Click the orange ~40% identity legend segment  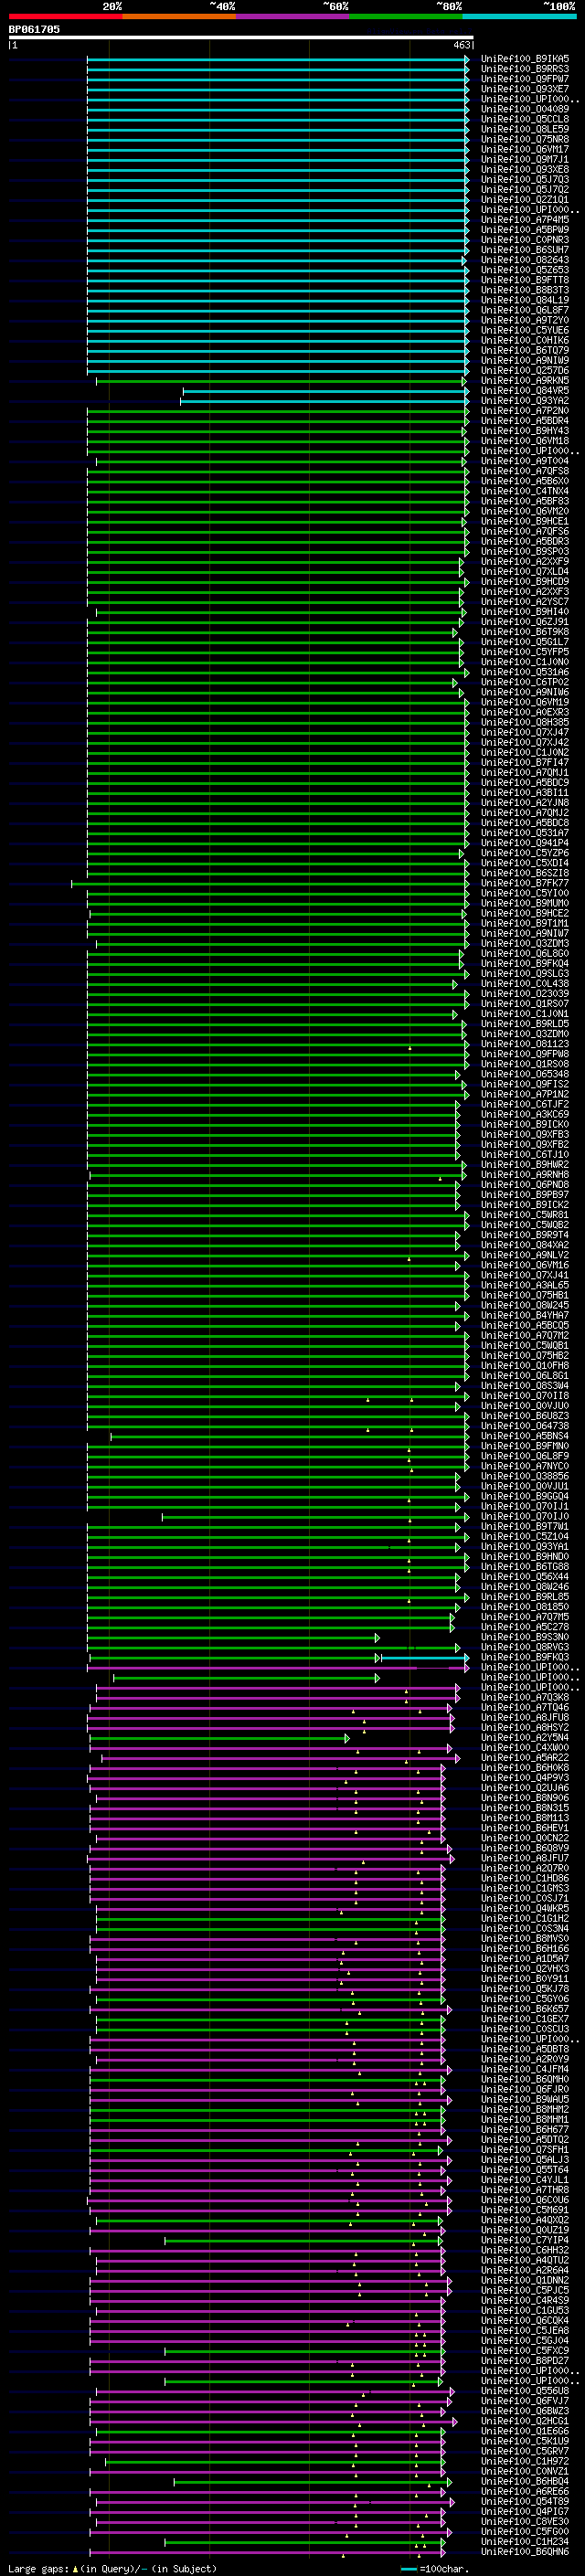pos(179,16)
